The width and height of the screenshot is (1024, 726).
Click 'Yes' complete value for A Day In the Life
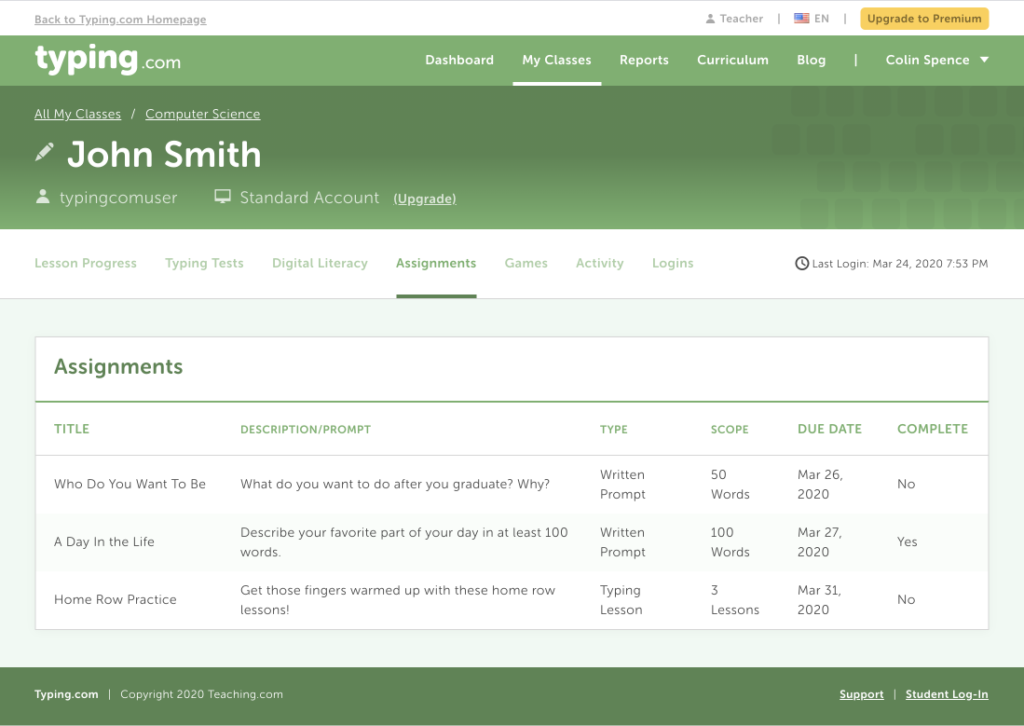[x=907, y=541]
